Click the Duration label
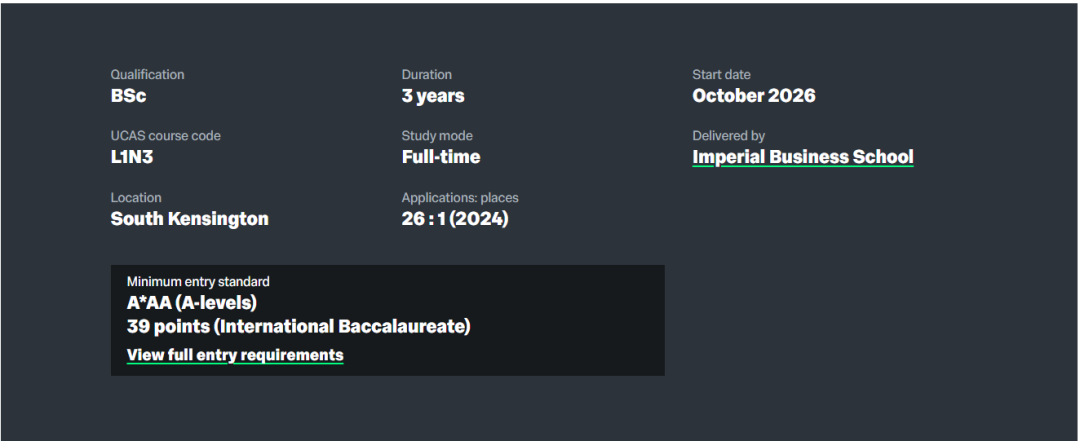This screenshot has width=1080, height=441. [426, 75]
